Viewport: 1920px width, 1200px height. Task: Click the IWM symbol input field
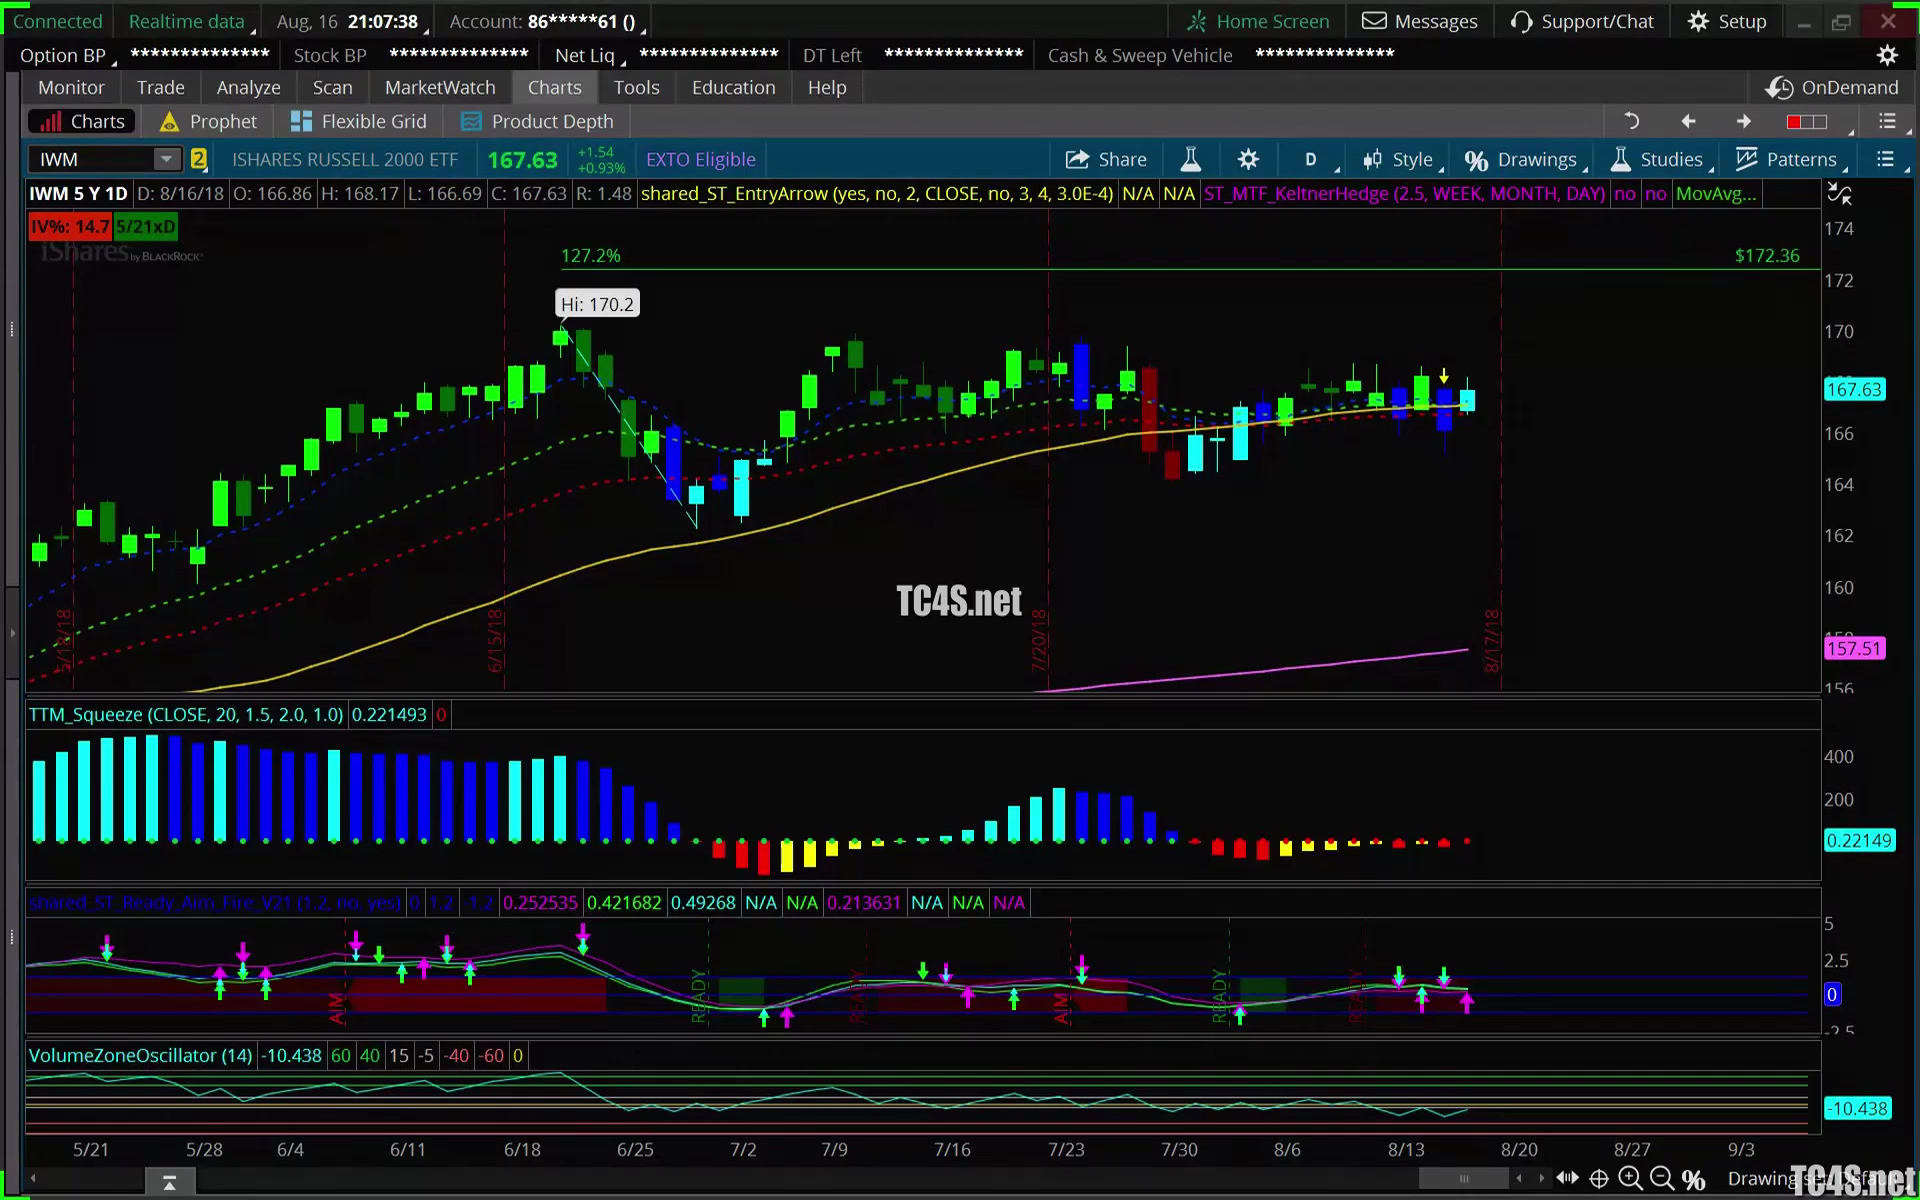click(x=92, y=159)
